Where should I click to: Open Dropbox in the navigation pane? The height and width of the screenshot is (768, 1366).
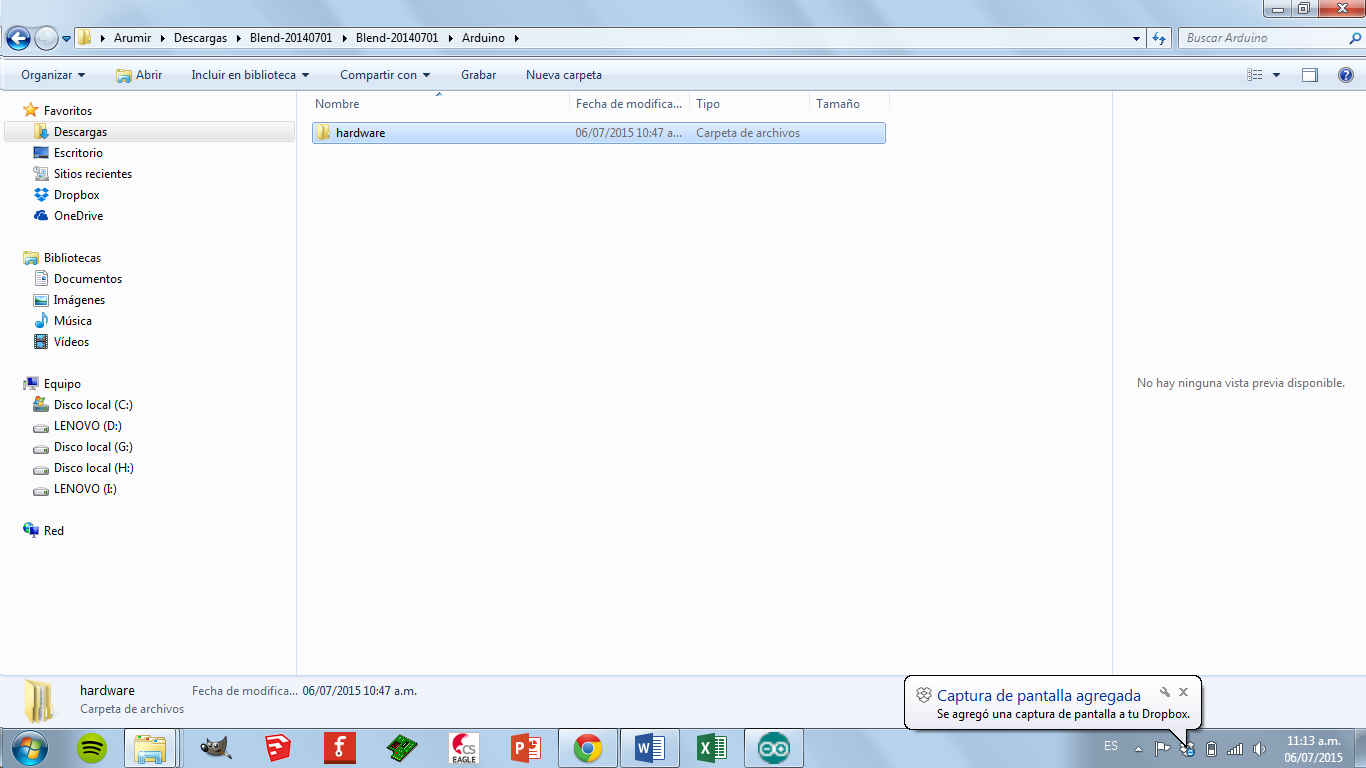[x=77, y=195]
